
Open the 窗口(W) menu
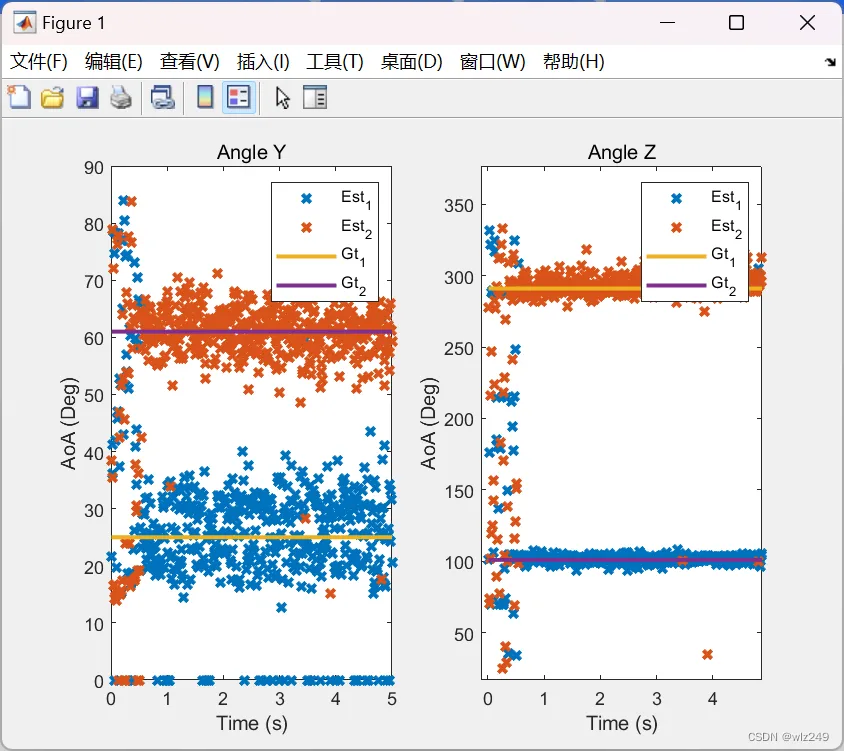click(493, 62)
